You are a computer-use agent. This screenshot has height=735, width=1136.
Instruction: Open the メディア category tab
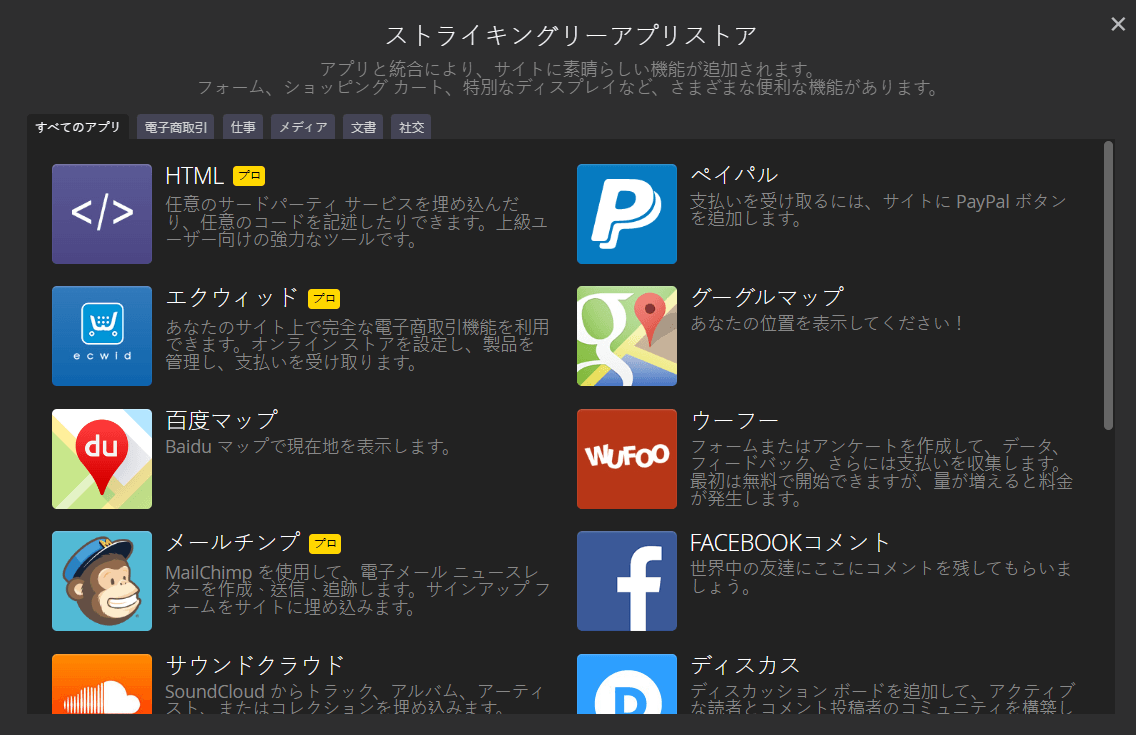(303, 127)
